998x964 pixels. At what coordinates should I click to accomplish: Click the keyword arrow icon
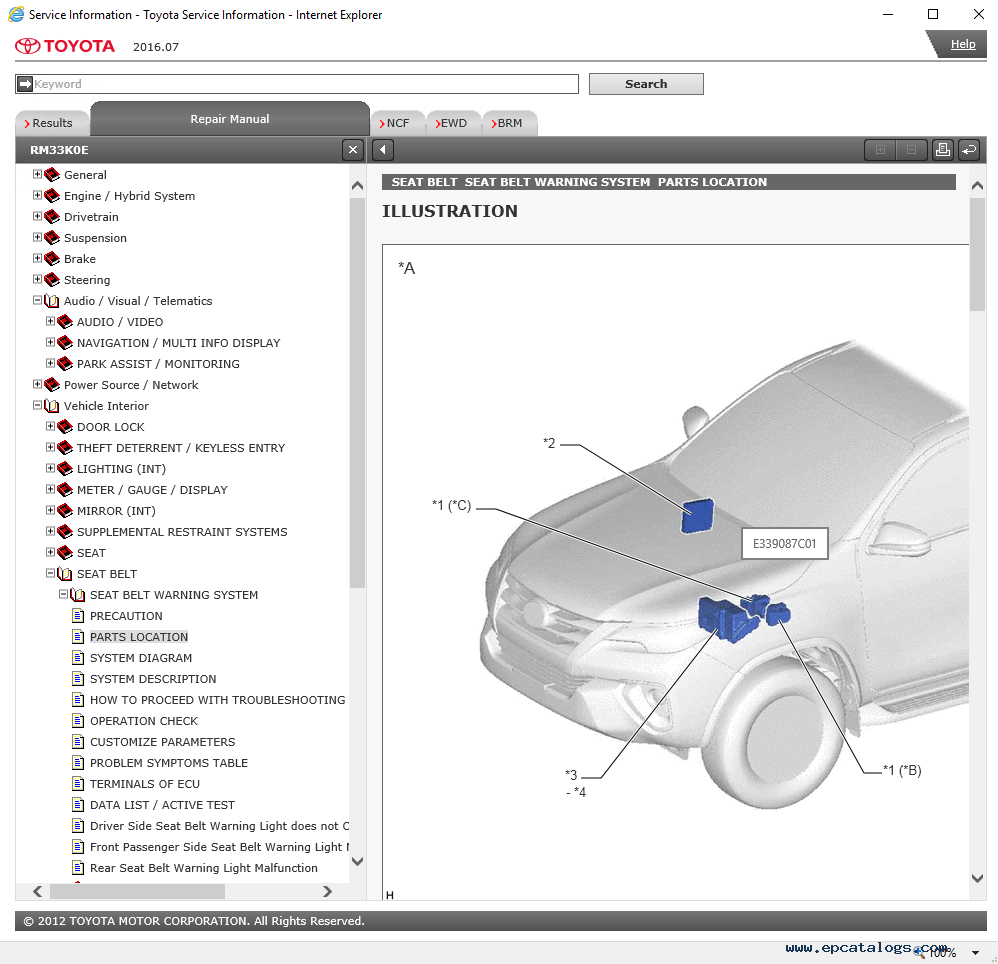point(25,84)
